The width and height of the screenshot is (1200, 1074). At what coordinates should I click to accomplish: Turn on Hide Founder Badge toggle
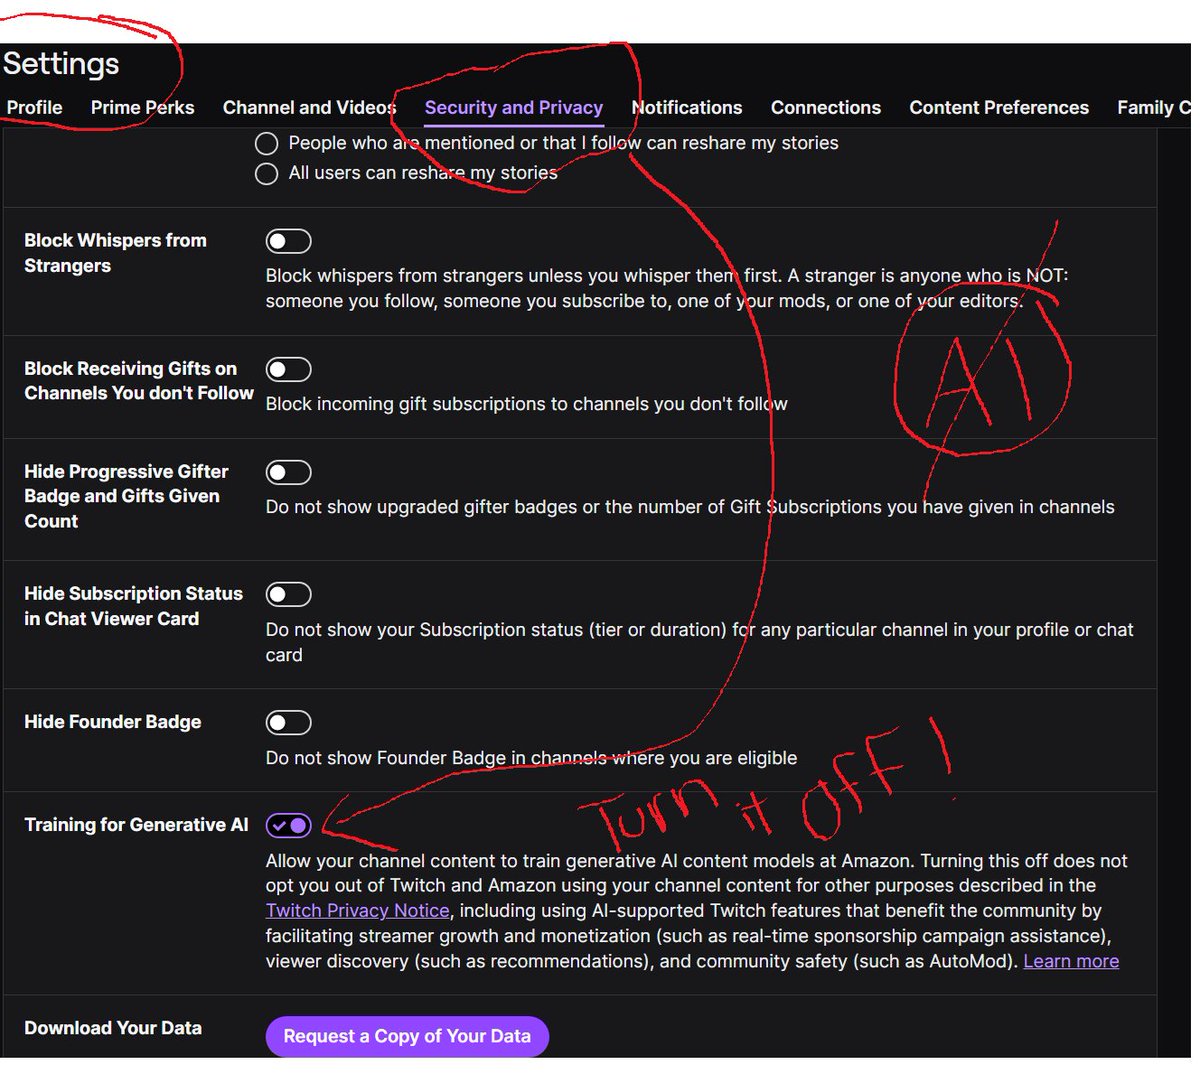(288, 722)
